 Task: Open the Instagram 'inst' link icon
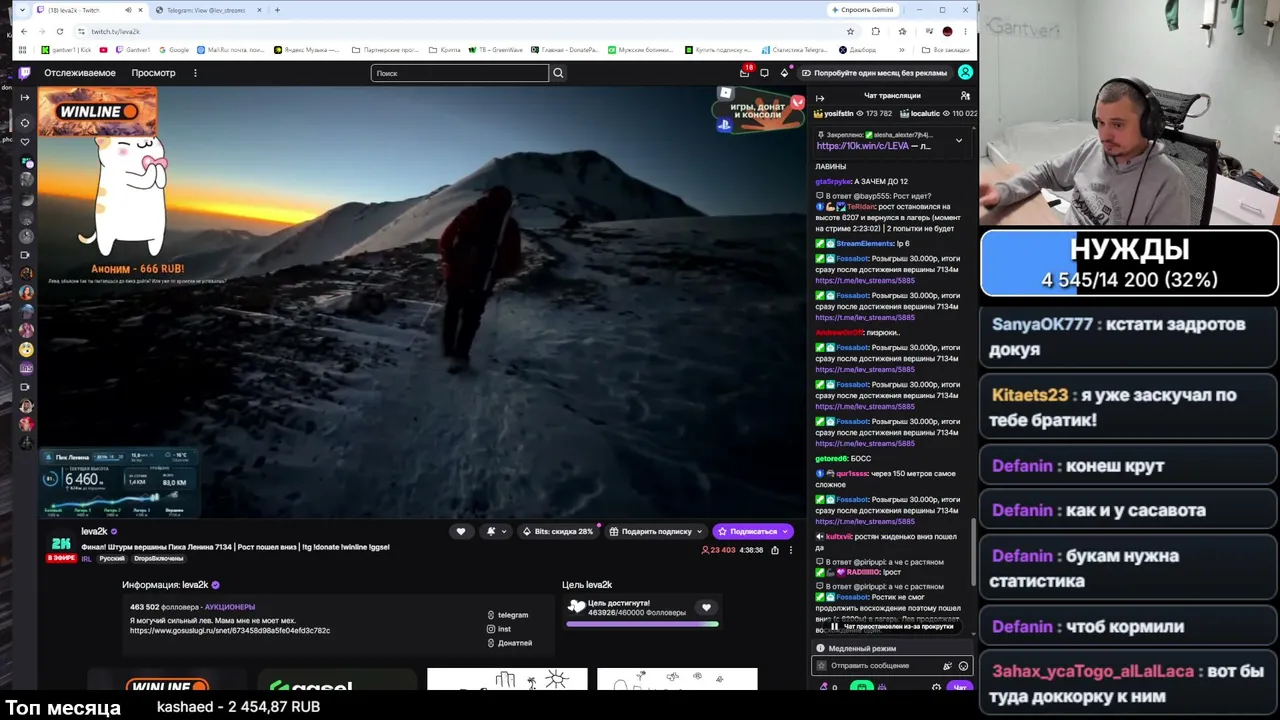491,629
